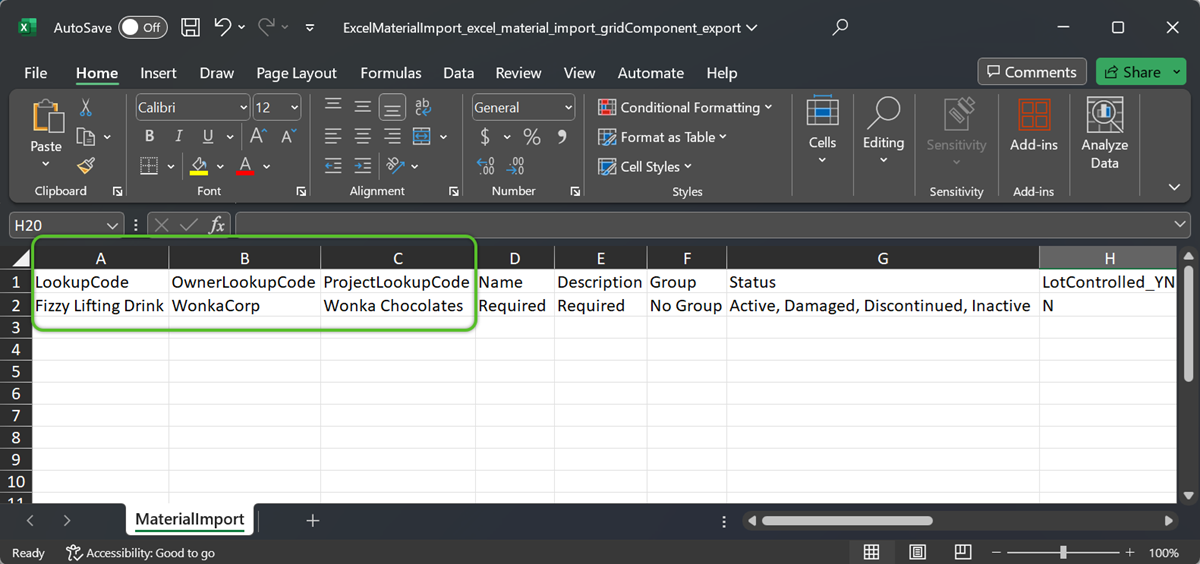Switch to Review tab
This screenshot has width=1200, height=564.
pyautogui.click(x=518, y=73)
